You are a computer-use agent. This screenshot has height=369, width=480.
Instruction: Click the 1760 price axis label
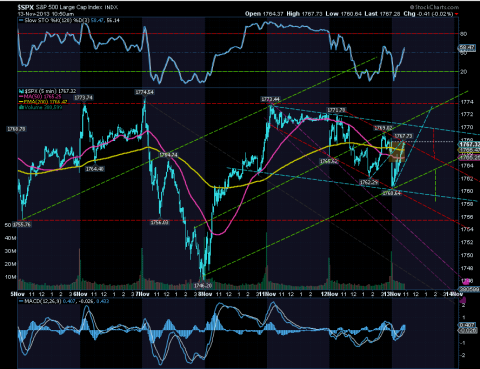(x=467, y=191)
